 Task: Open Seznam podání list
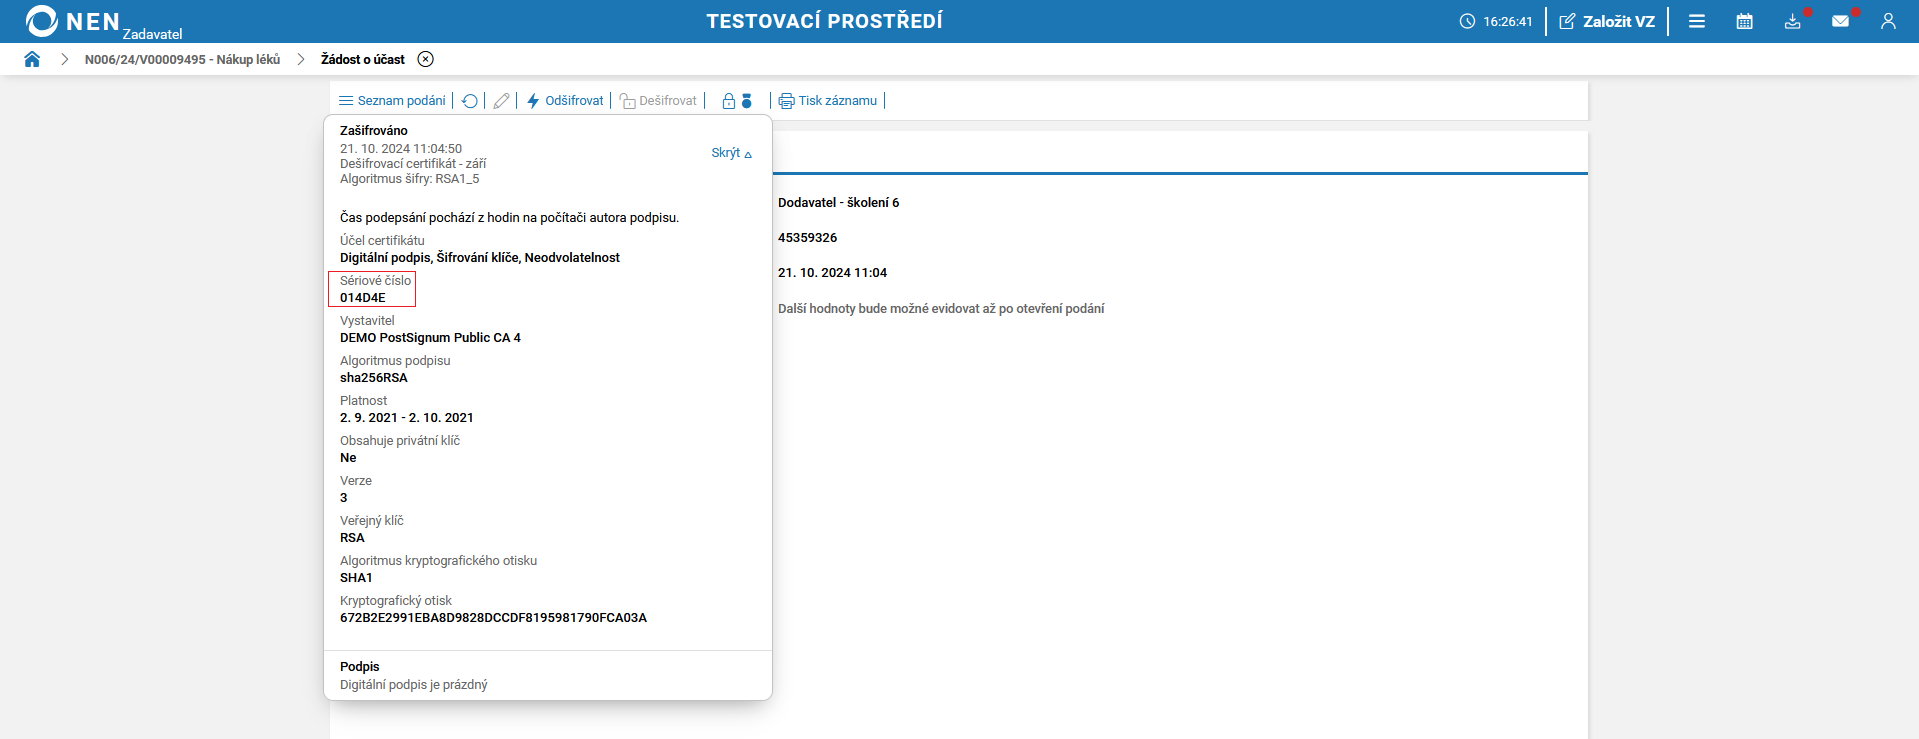[392, 100]
